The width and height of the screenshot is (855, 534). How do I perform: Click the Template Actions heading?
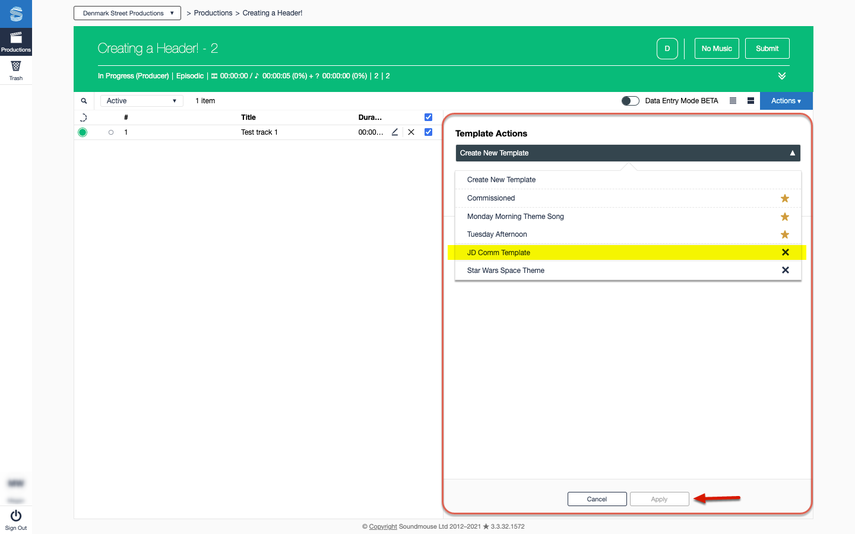tap(491, 134)
